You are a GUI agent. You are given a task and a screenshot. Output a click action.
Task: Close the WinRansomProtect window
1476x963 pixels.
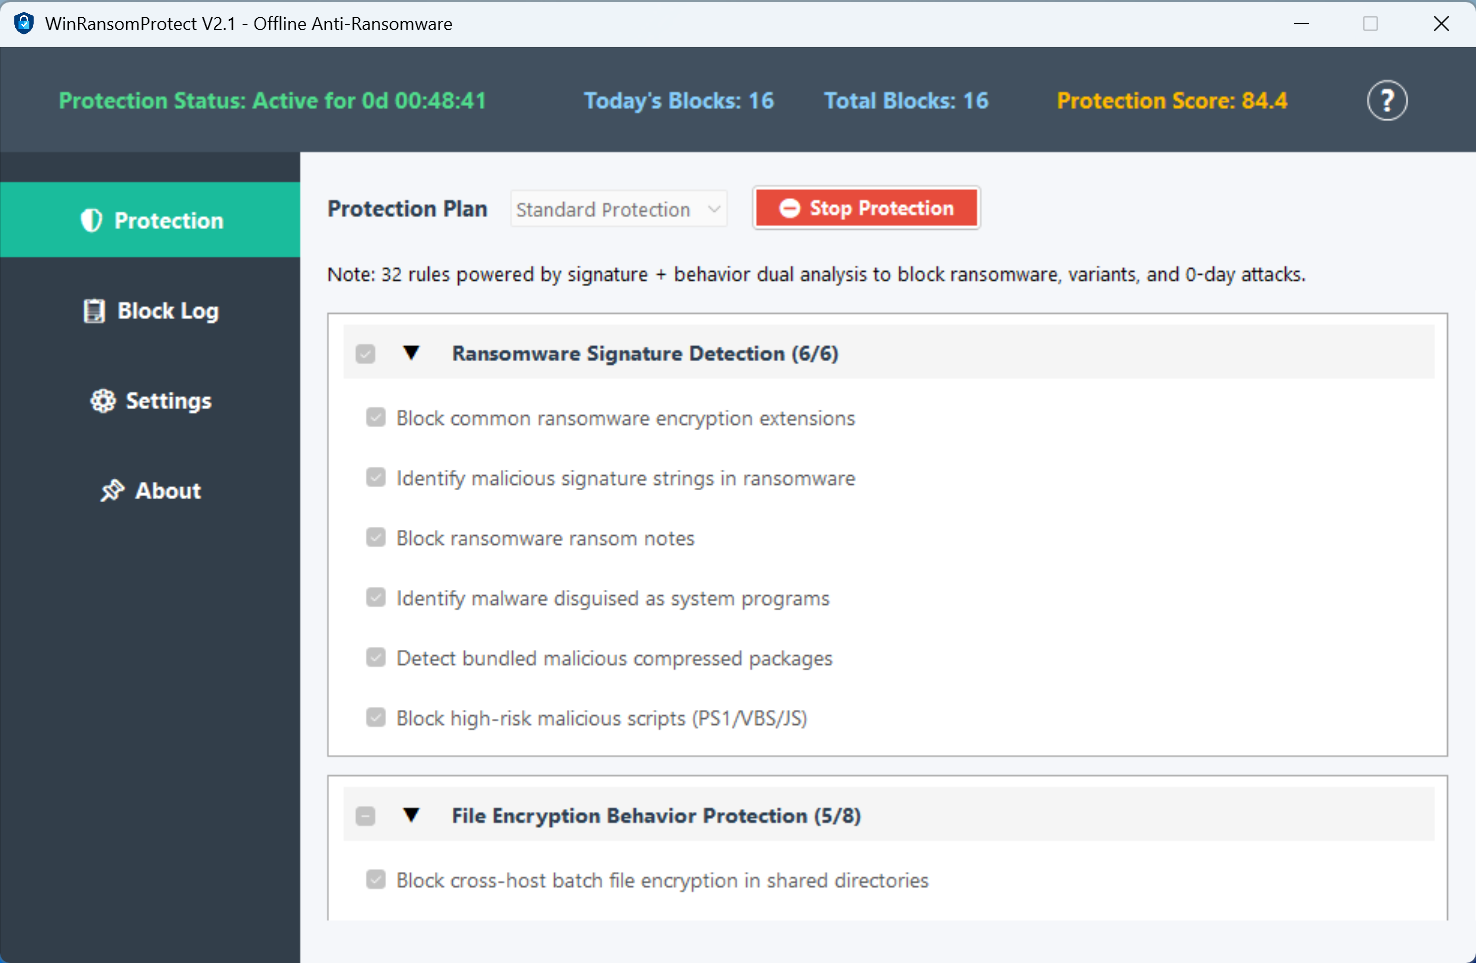click(x=1441, y=23)
